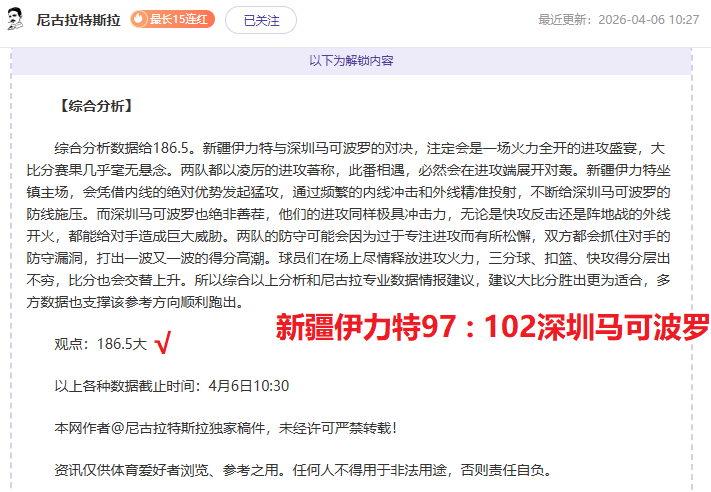
Task: Click the 以上各种数据截止时间 line
Action: [172, 386]
